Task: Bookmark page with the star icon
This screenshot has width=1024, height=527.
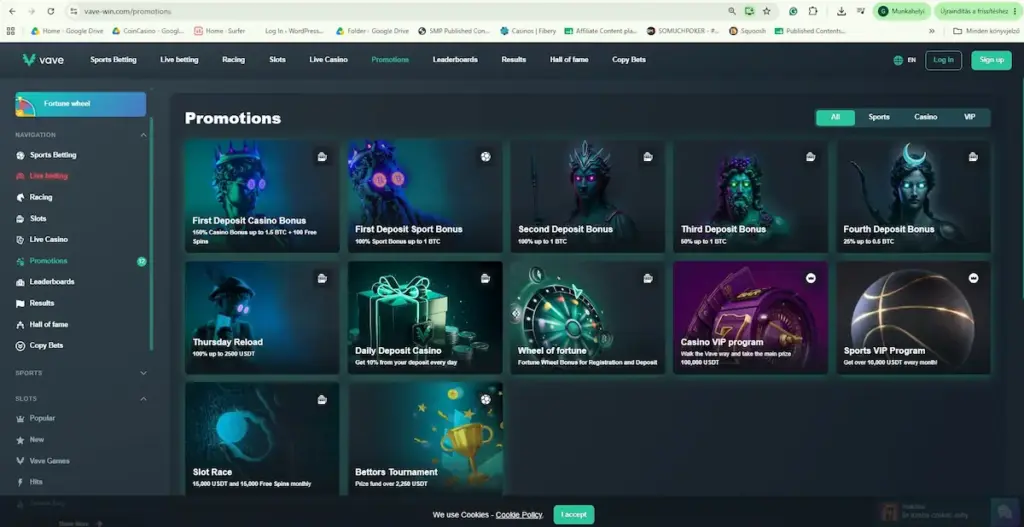Action: click(x=767, y=11)
